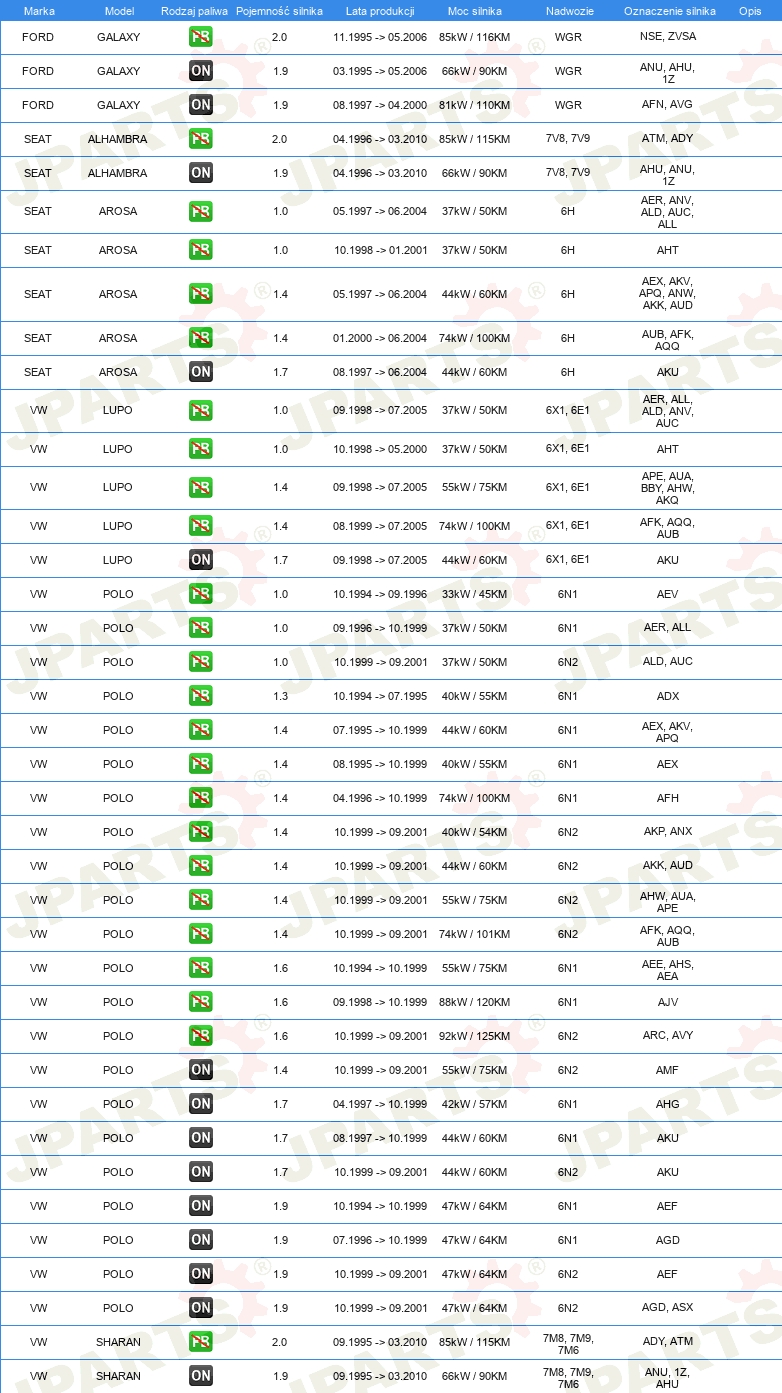
Task: Click the ON diesel icon in VW Lupo 1.7 row
Action: click(x=201, y=560)
